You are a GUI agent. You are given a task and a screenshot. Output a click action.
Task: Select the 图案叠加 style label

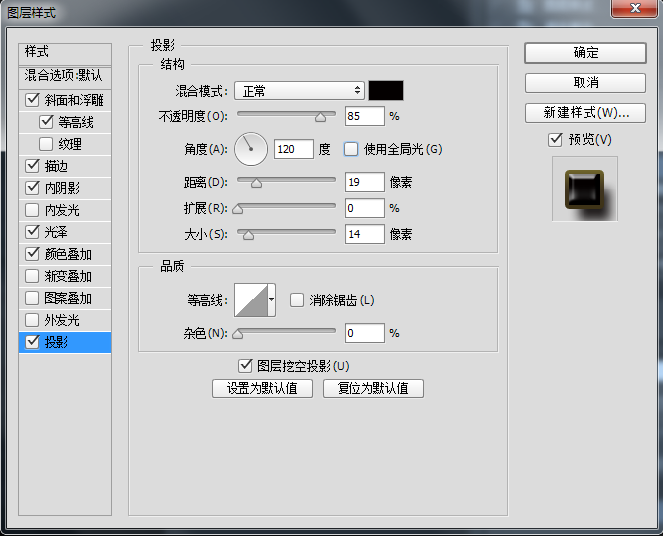pyautogui.click(x=68, y=298)
